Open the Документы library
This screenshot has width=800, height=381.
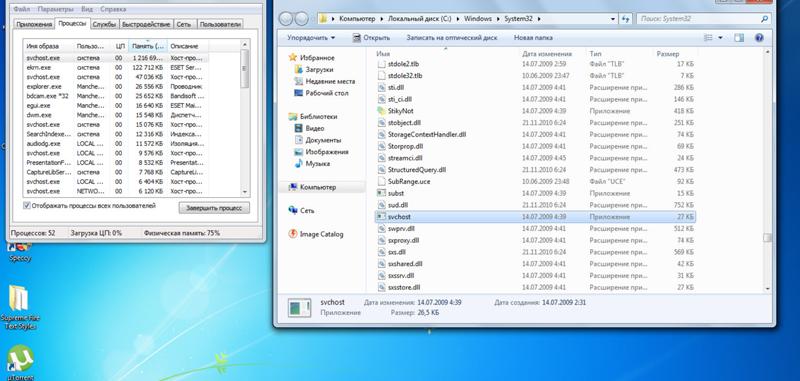click(x=318, y=140)
